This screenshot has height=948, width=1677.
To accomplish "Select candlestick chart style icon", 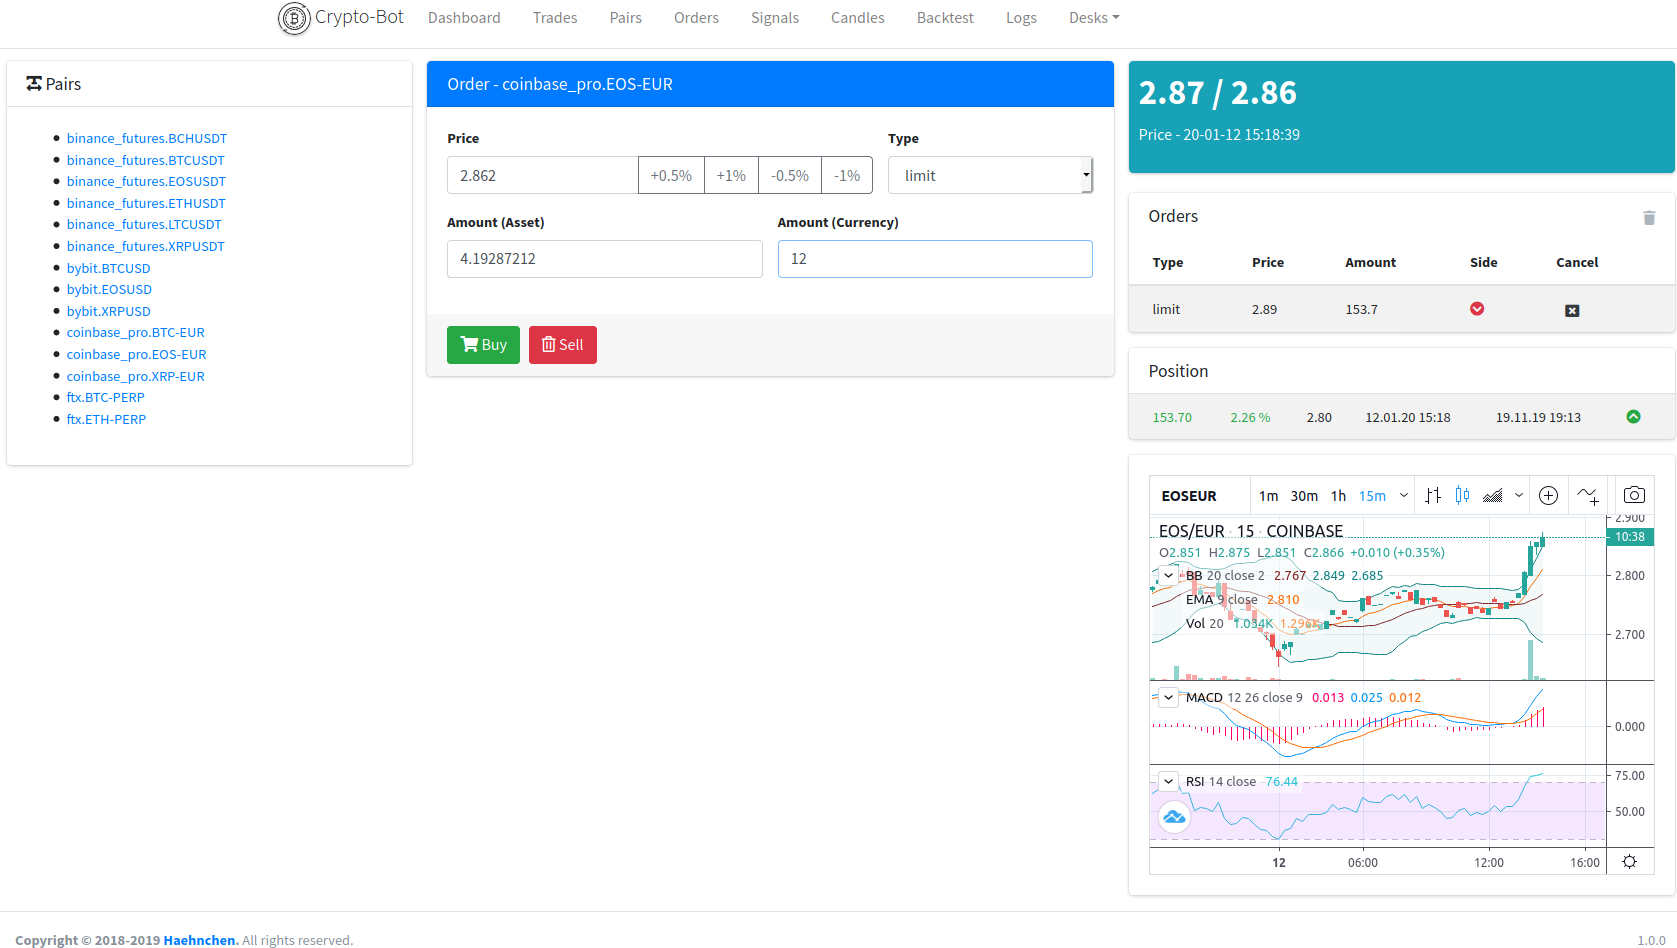I will pos(1462,495).
